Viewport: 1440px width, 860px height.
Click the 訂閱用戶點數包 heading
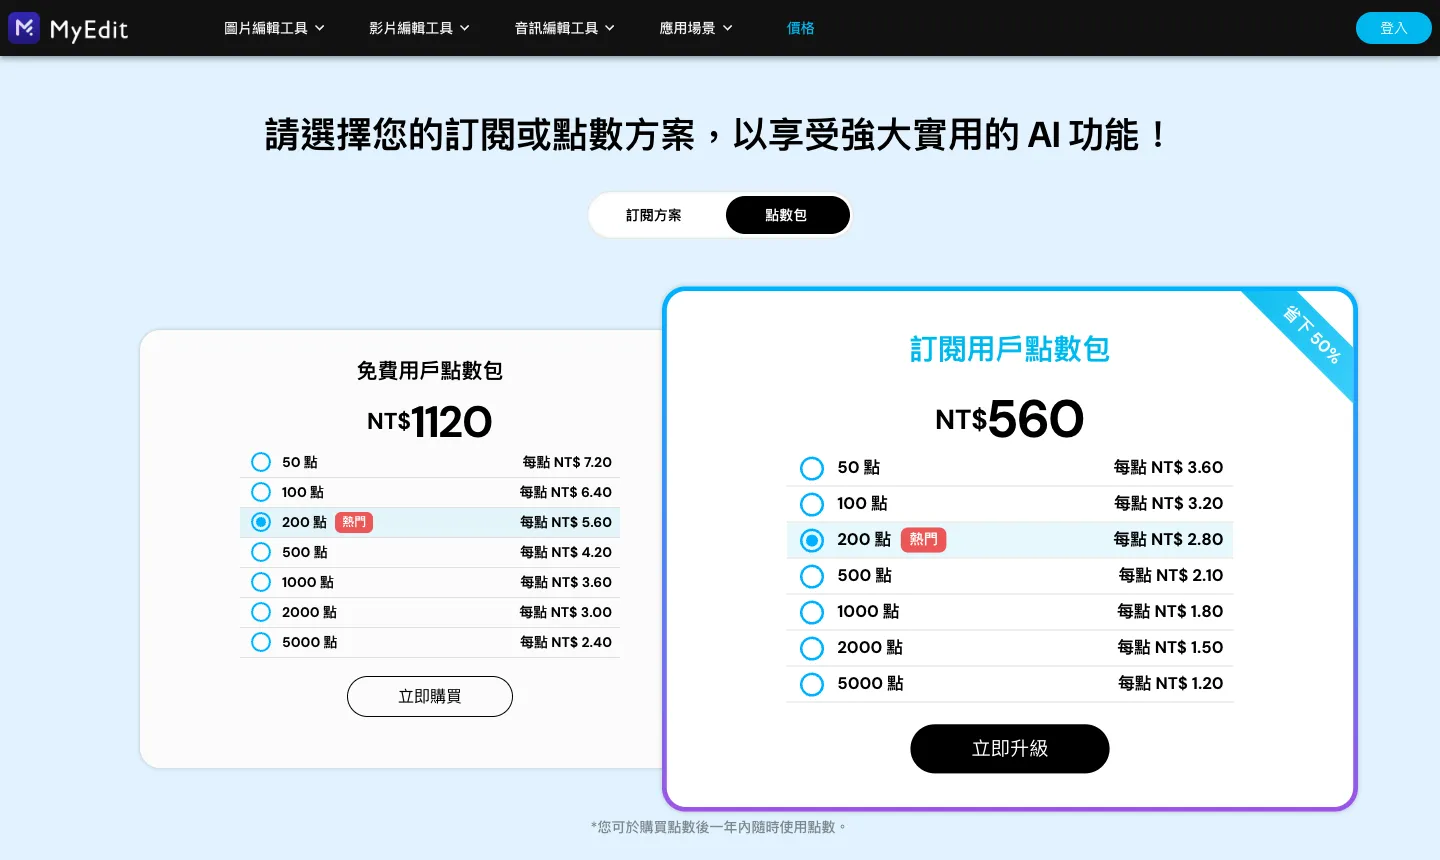pos(1010,349)
